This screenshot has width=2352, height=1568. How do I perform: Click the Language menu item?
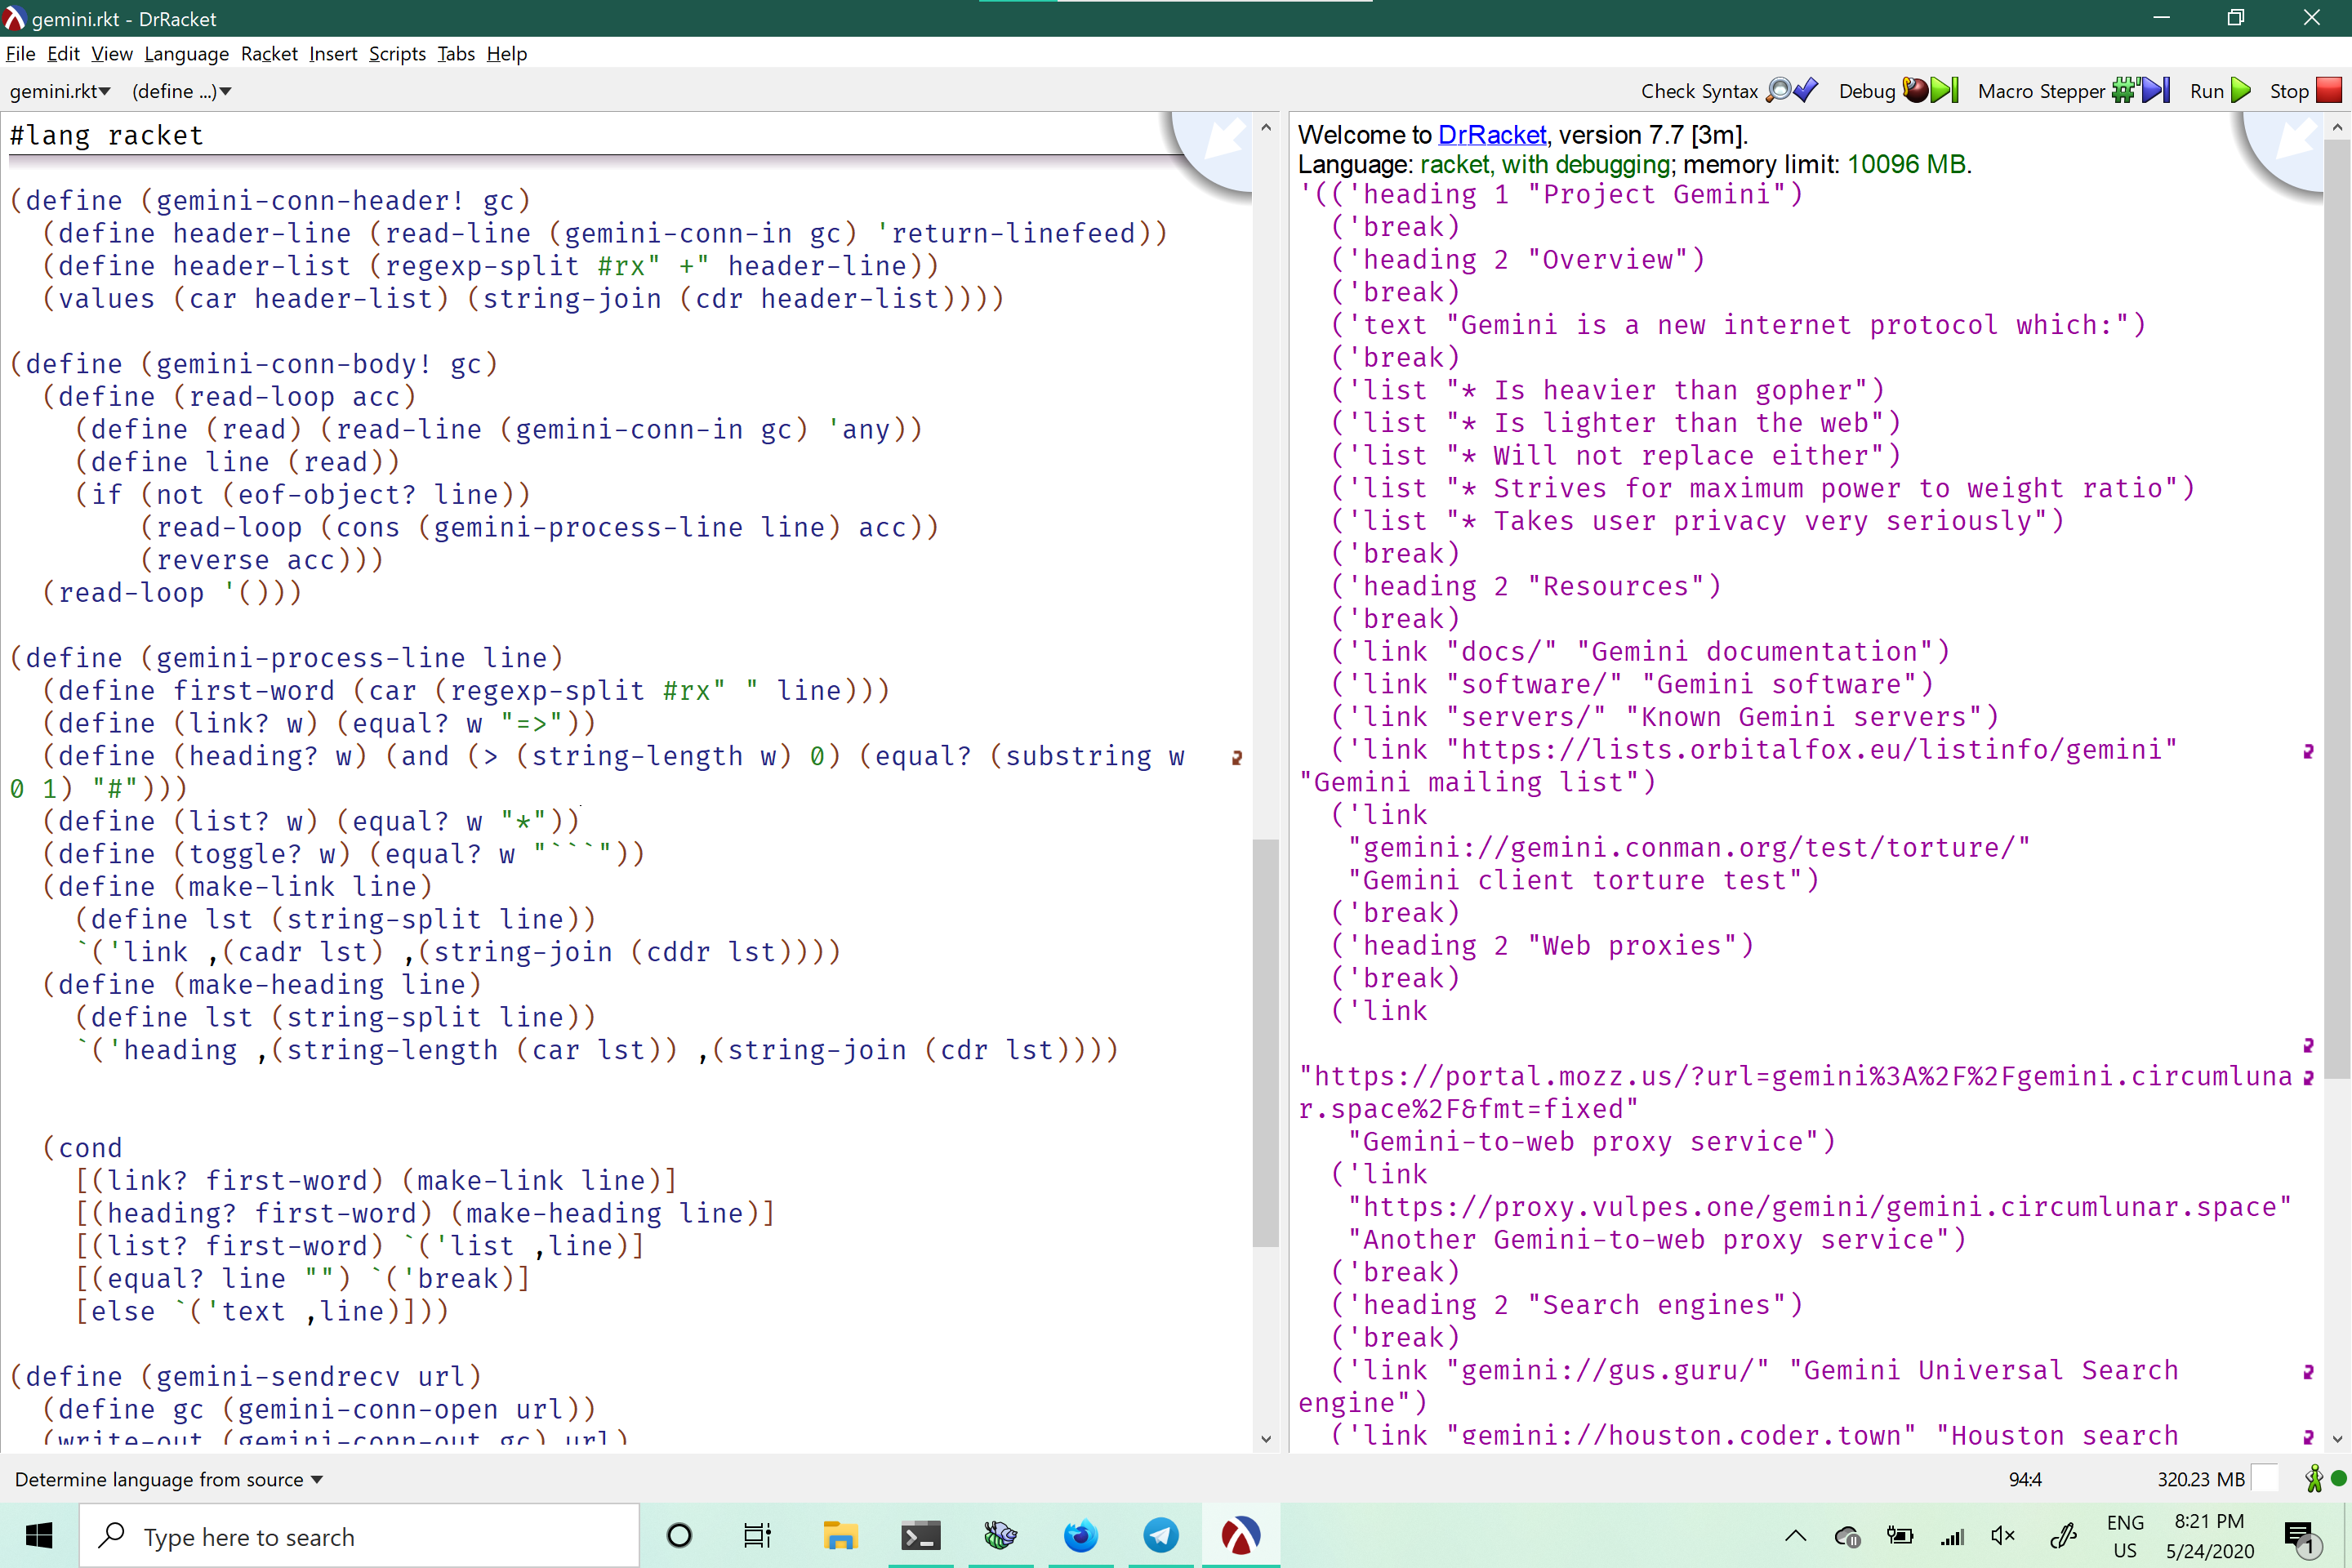coord(185,52)
